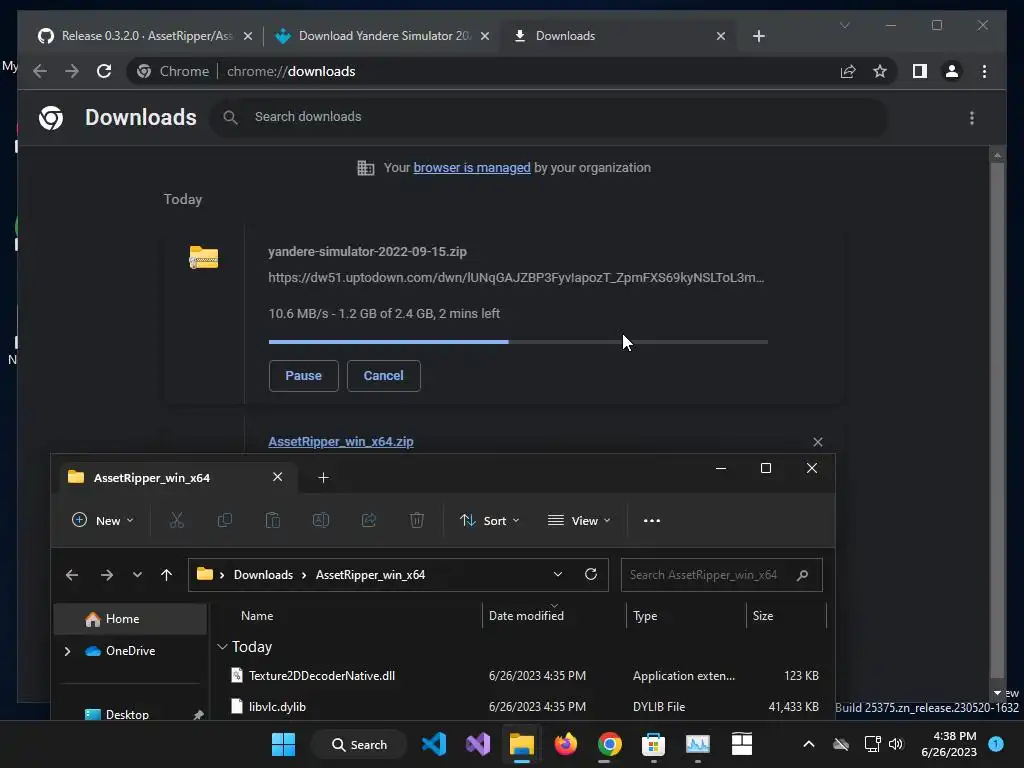The image size is (1024, 768).
Task: Go forward in Chrome navigation
Action: point(72,71)
